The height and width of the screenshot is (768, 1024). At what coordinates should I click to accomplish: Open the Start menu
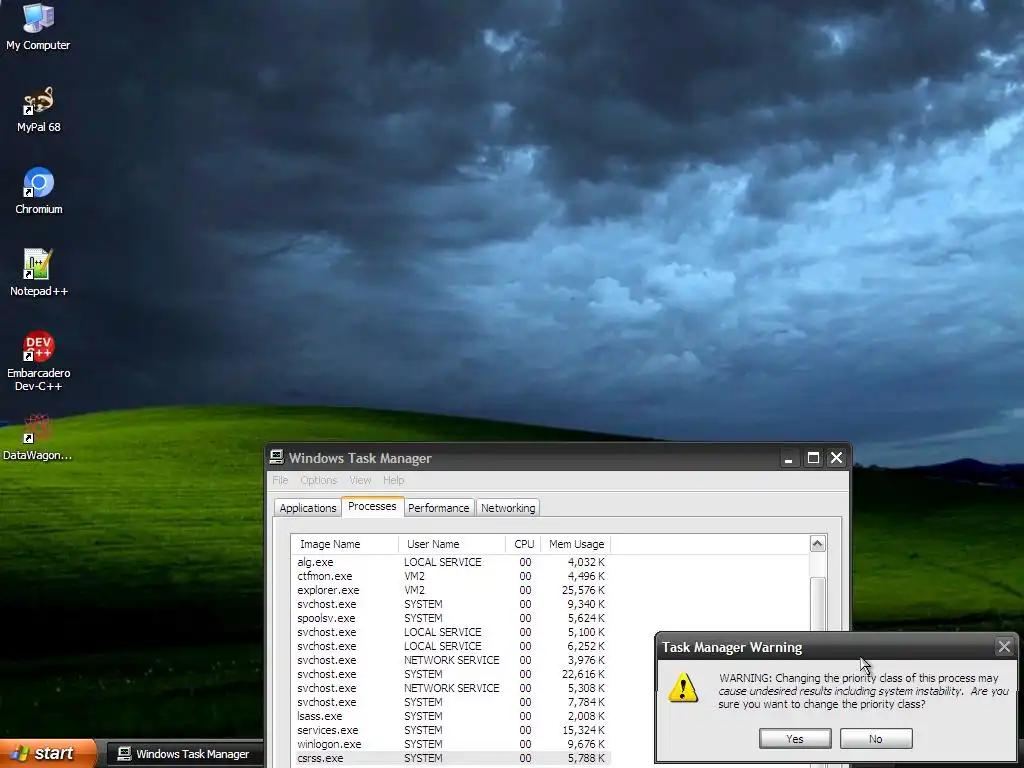48,754
